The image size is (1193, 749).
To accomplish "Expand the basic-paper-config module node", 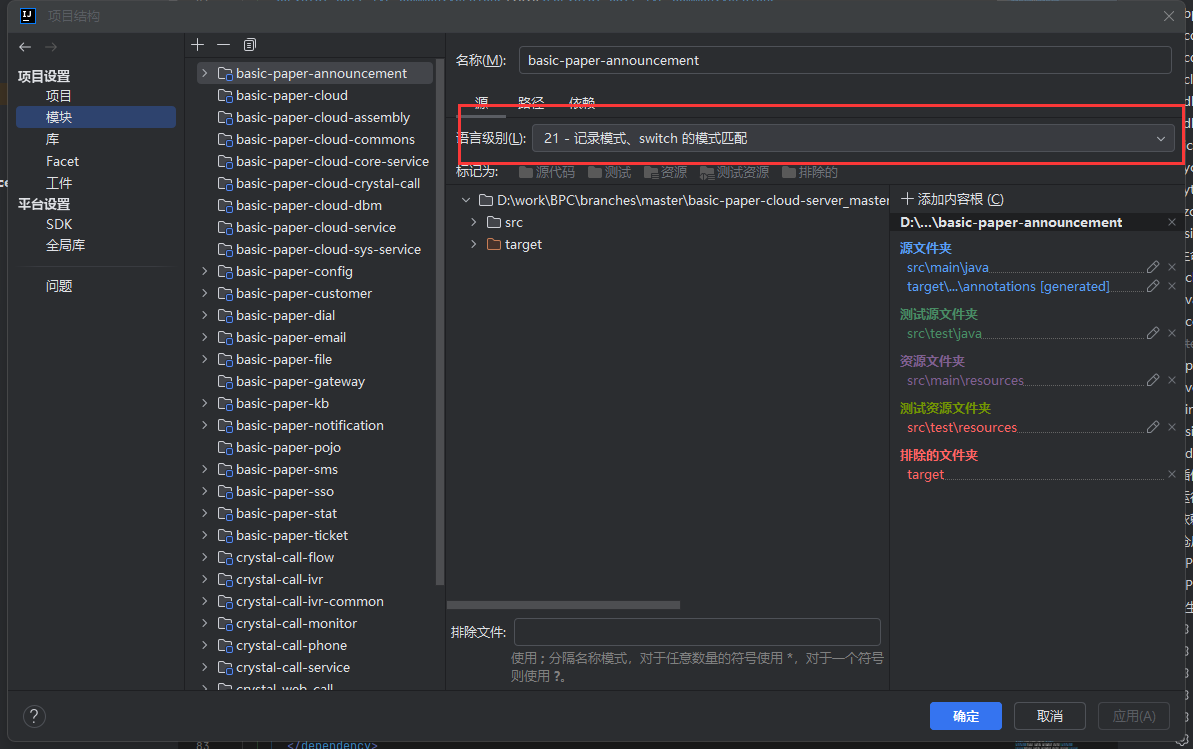I will 205,271.
